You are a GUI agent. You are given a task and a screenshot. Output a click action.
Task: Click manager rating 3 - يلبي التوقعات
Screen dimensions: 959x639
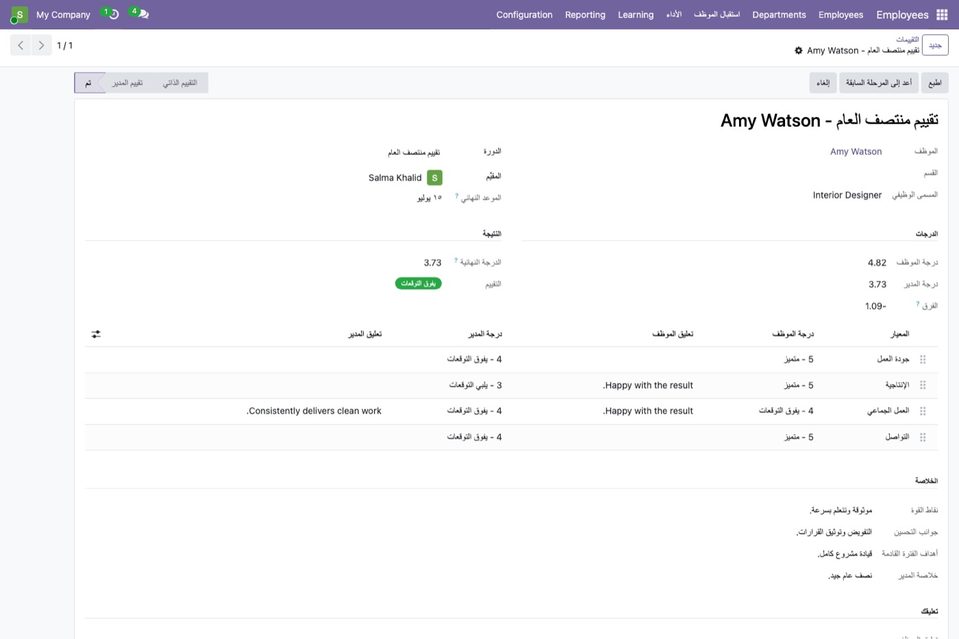(475, 385)
